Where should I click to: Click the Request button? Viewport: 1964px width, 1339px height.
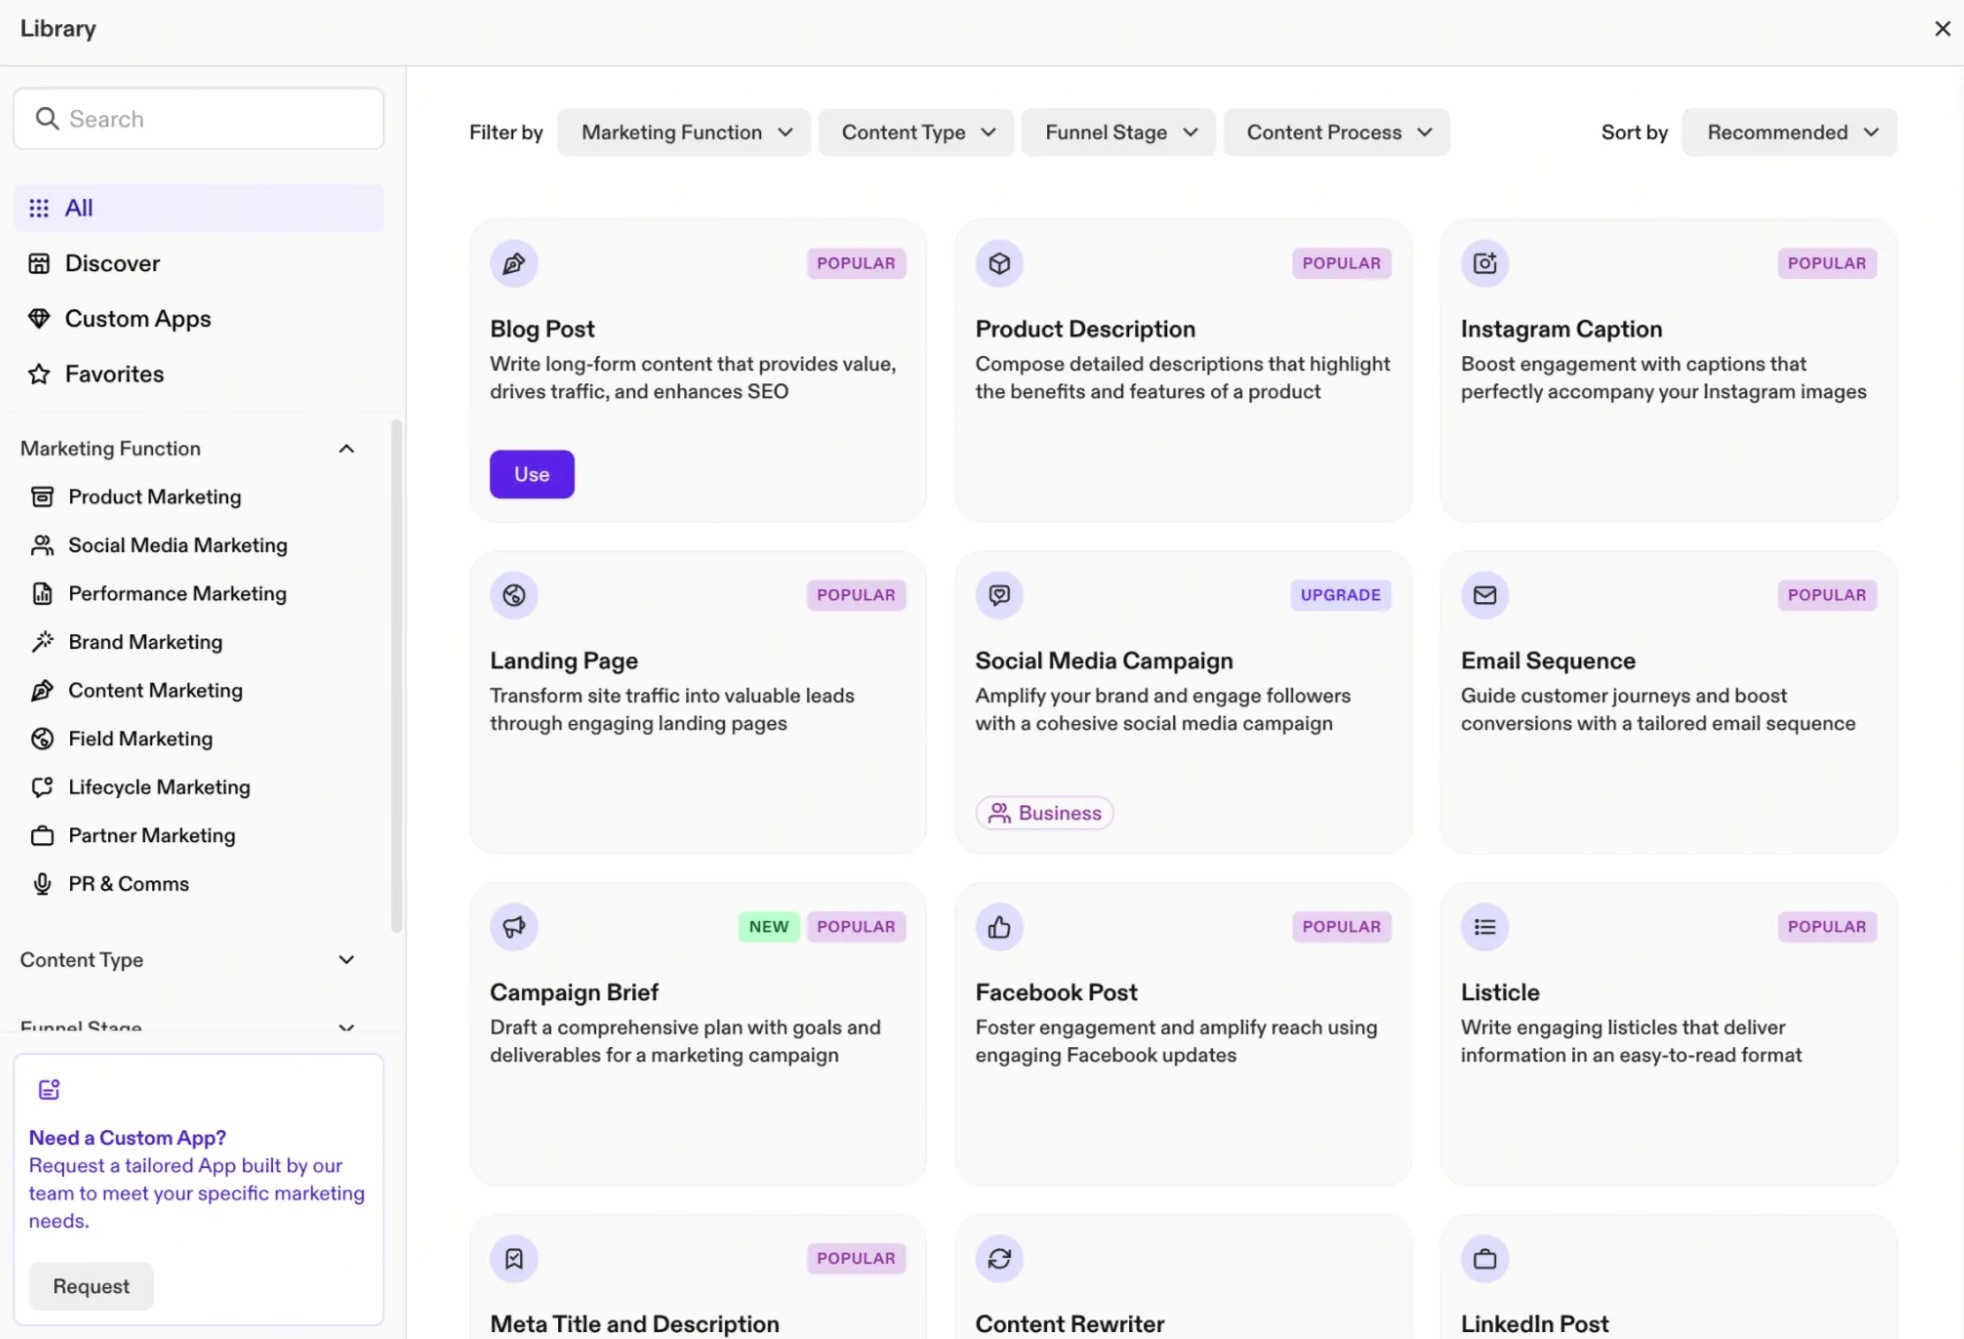coord(91,1286)
